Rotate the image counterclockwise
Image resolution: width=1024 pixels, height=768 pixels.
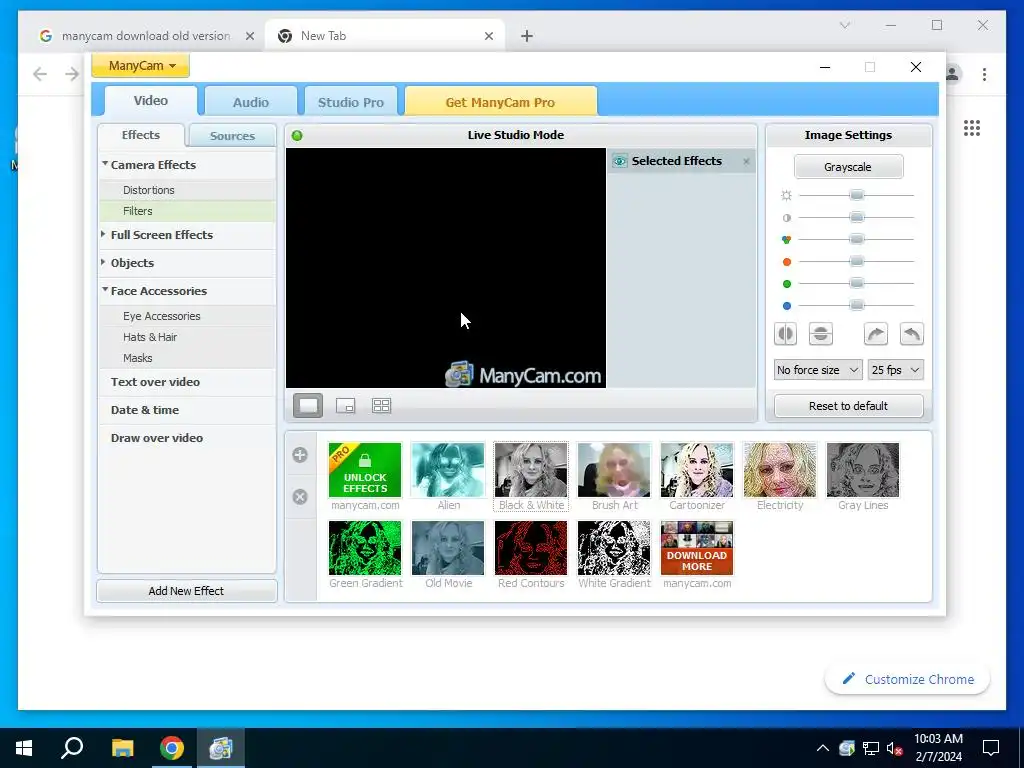[912, 334]
